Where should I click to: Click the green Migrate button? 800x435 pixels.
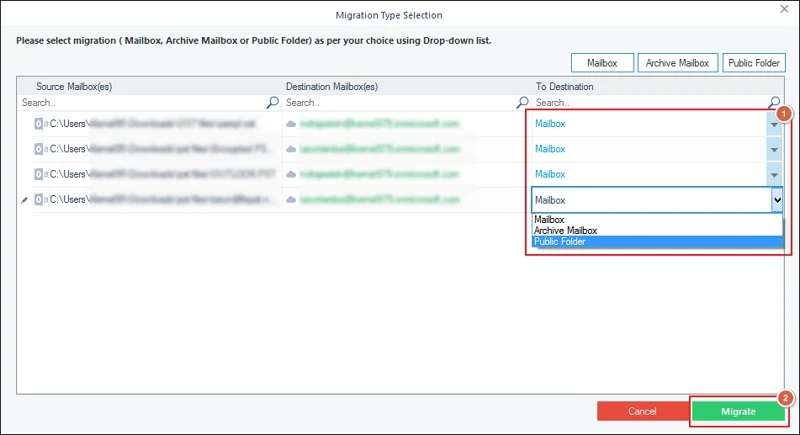coord(738,412)
